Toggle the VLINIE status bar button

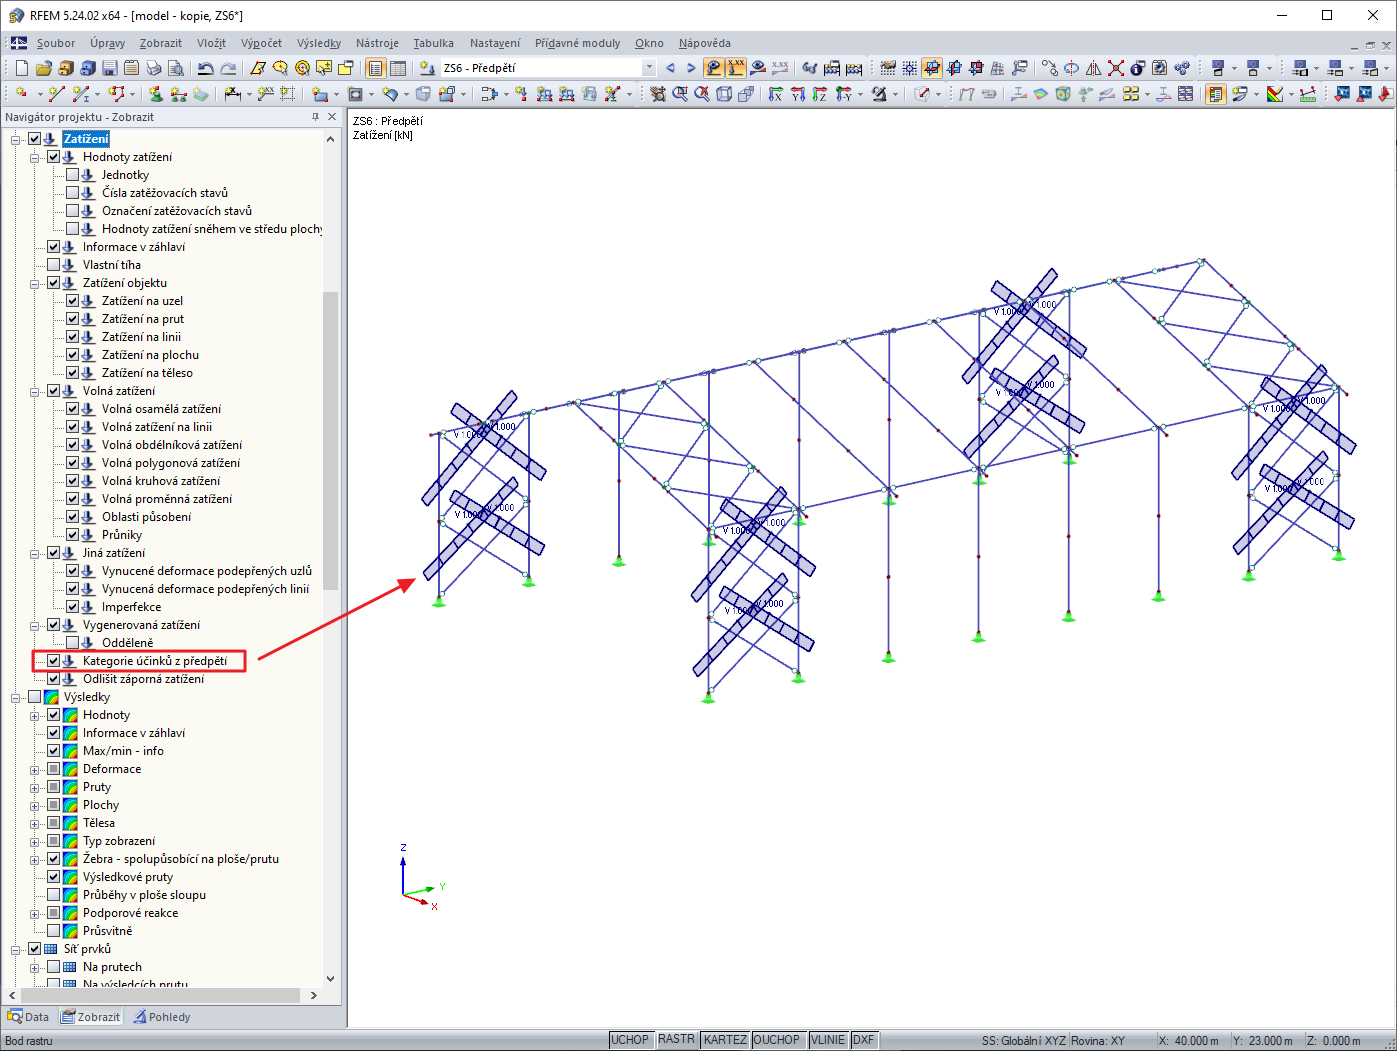[828, 1040]
